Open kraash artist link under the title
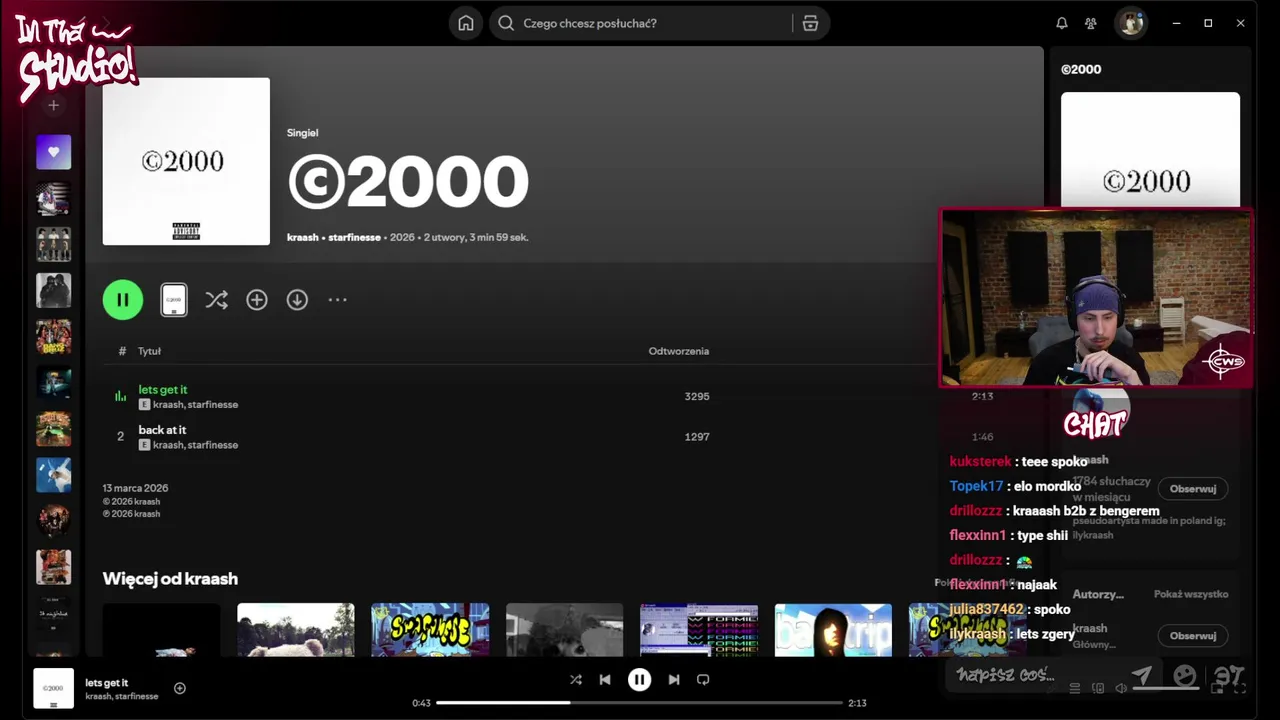Viewport: 1280px width, 720px height. tap(302, 238)
